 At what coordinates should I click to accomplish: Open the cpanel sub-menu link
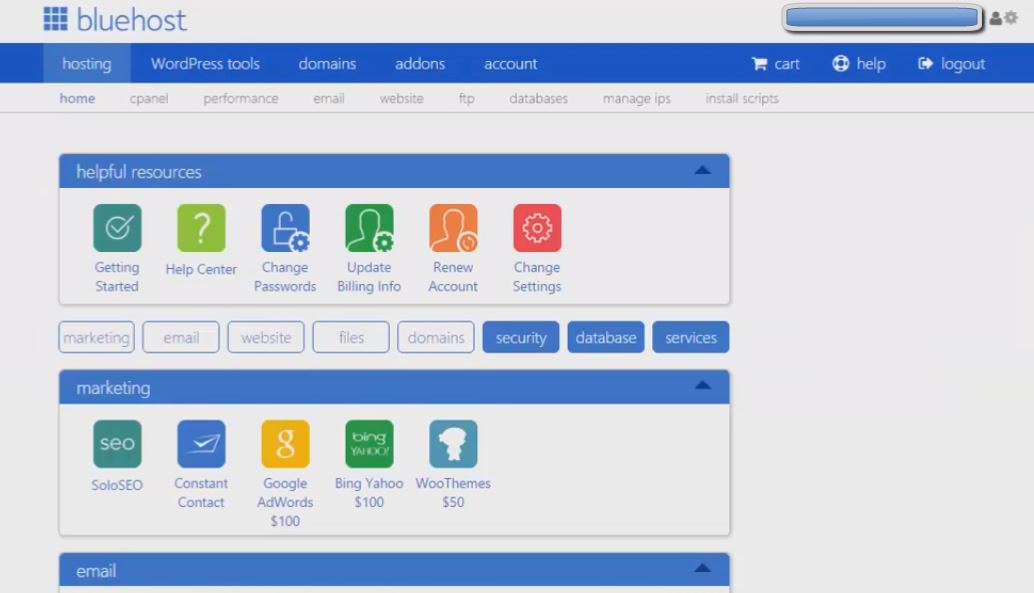click(149, 98)
